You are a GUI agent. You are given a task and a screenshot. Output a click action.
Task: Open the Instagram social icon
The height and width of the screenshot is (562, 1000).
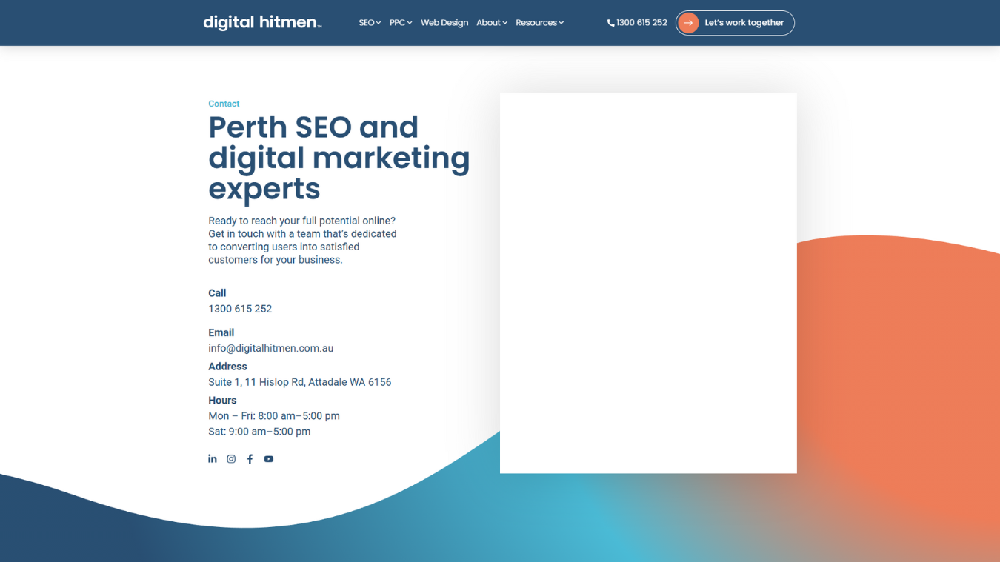[231, 459]
